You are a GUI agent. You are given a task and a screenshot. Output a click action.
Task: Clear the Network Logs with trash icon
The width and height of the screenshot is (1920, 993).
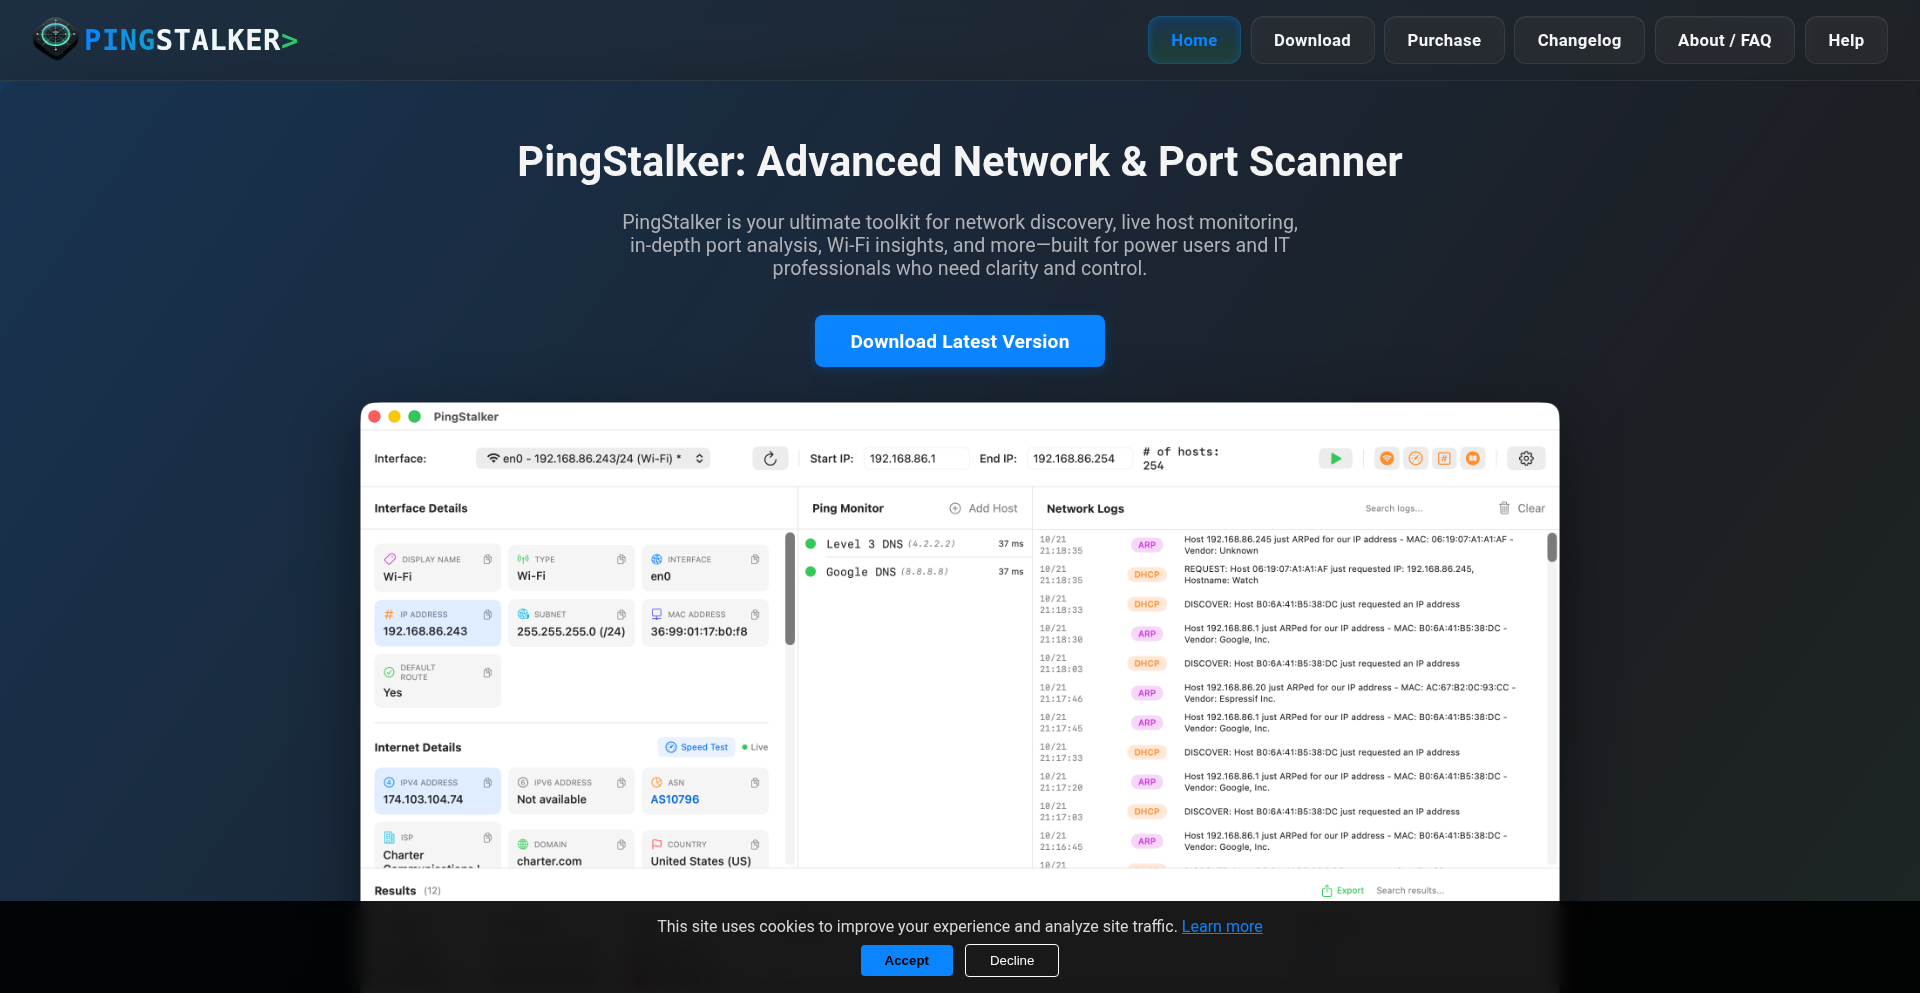click(x=1506, y=508)
